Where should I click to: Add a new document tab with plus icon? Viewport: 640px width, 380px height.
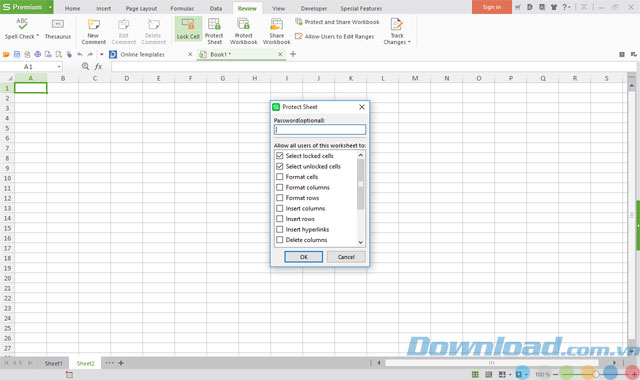(293, 54)
